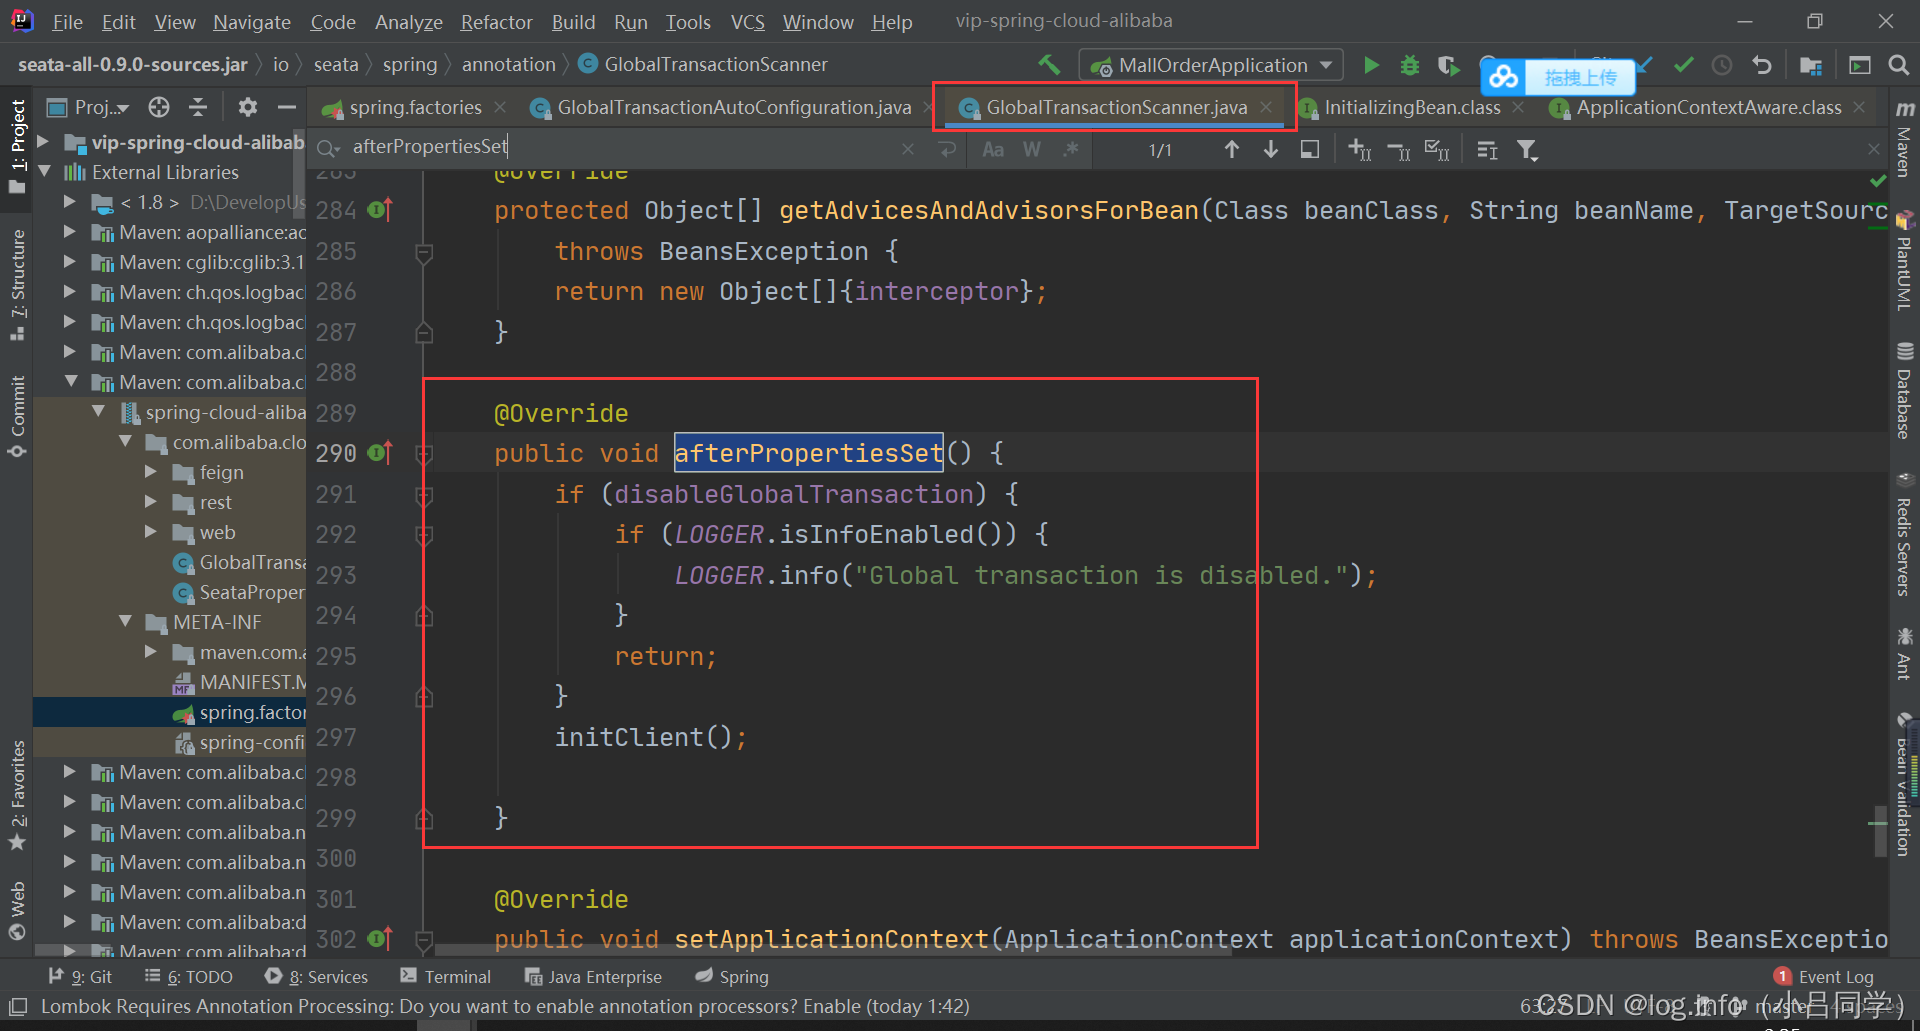The image size is (1920, 1031).
Task: Close the search bar with X
Action: (1873, 149)
